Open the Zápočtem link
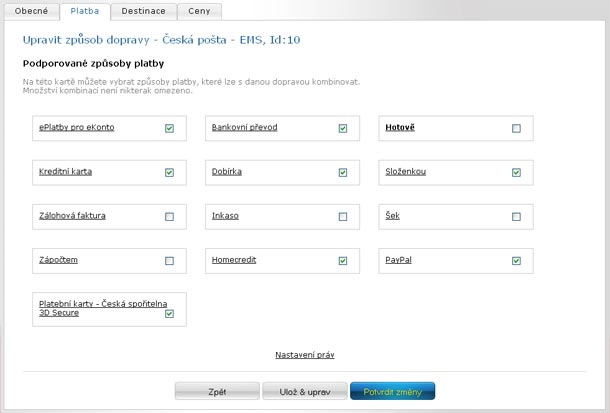The height and width of the screenshot is (413, 610). 58,260
